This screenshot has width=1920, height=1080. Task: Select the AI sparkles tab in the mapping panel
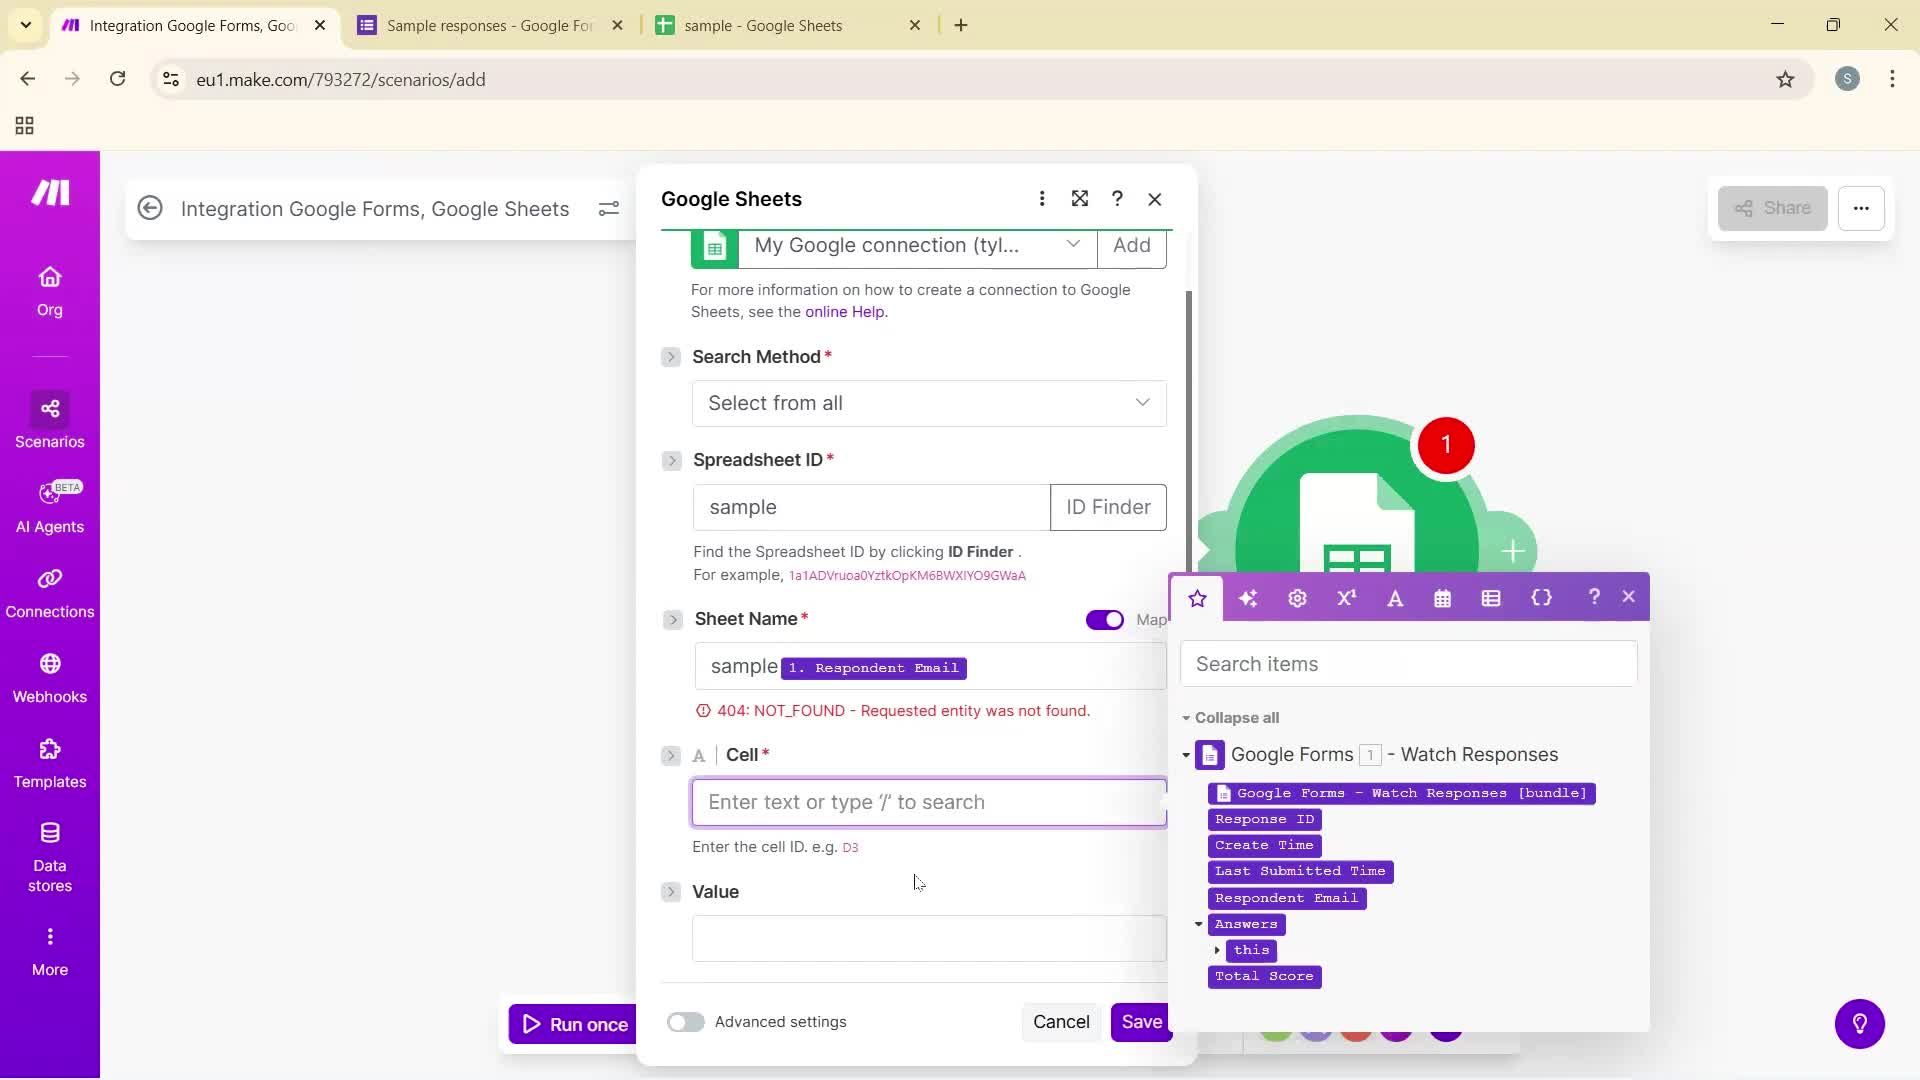[1246, 598]
